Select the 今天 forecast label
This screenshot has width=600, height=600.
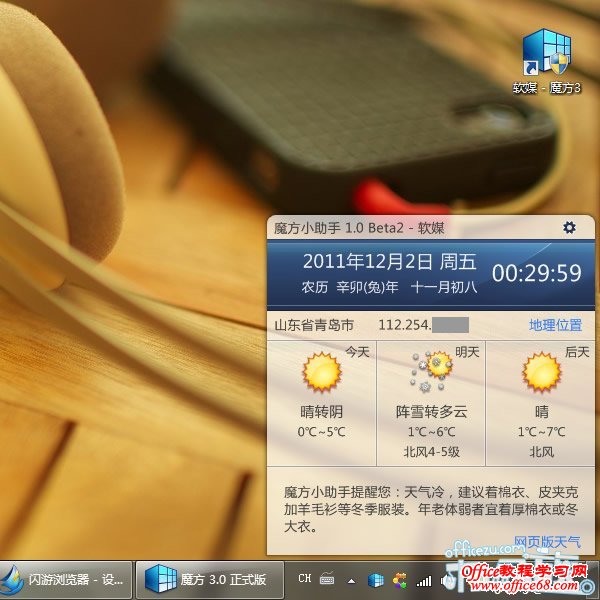[x=357, y=352]
